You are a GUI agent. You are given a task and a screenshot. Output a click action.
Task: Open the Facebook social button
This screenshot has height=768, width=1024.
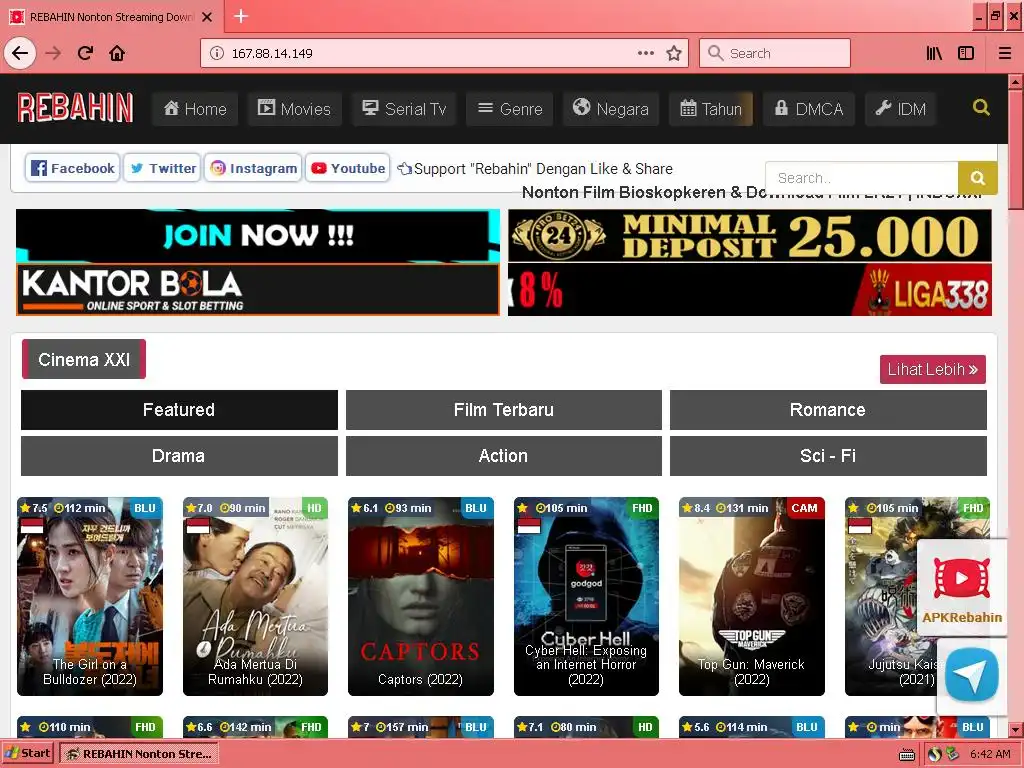[x=72, y=168]
